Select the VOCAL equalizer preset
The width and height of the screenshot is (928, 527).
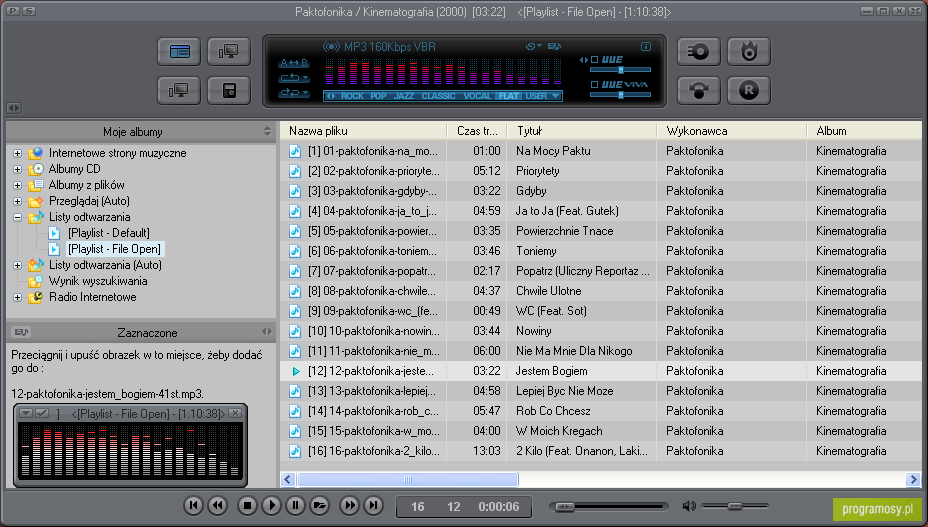tap(477, 96)
